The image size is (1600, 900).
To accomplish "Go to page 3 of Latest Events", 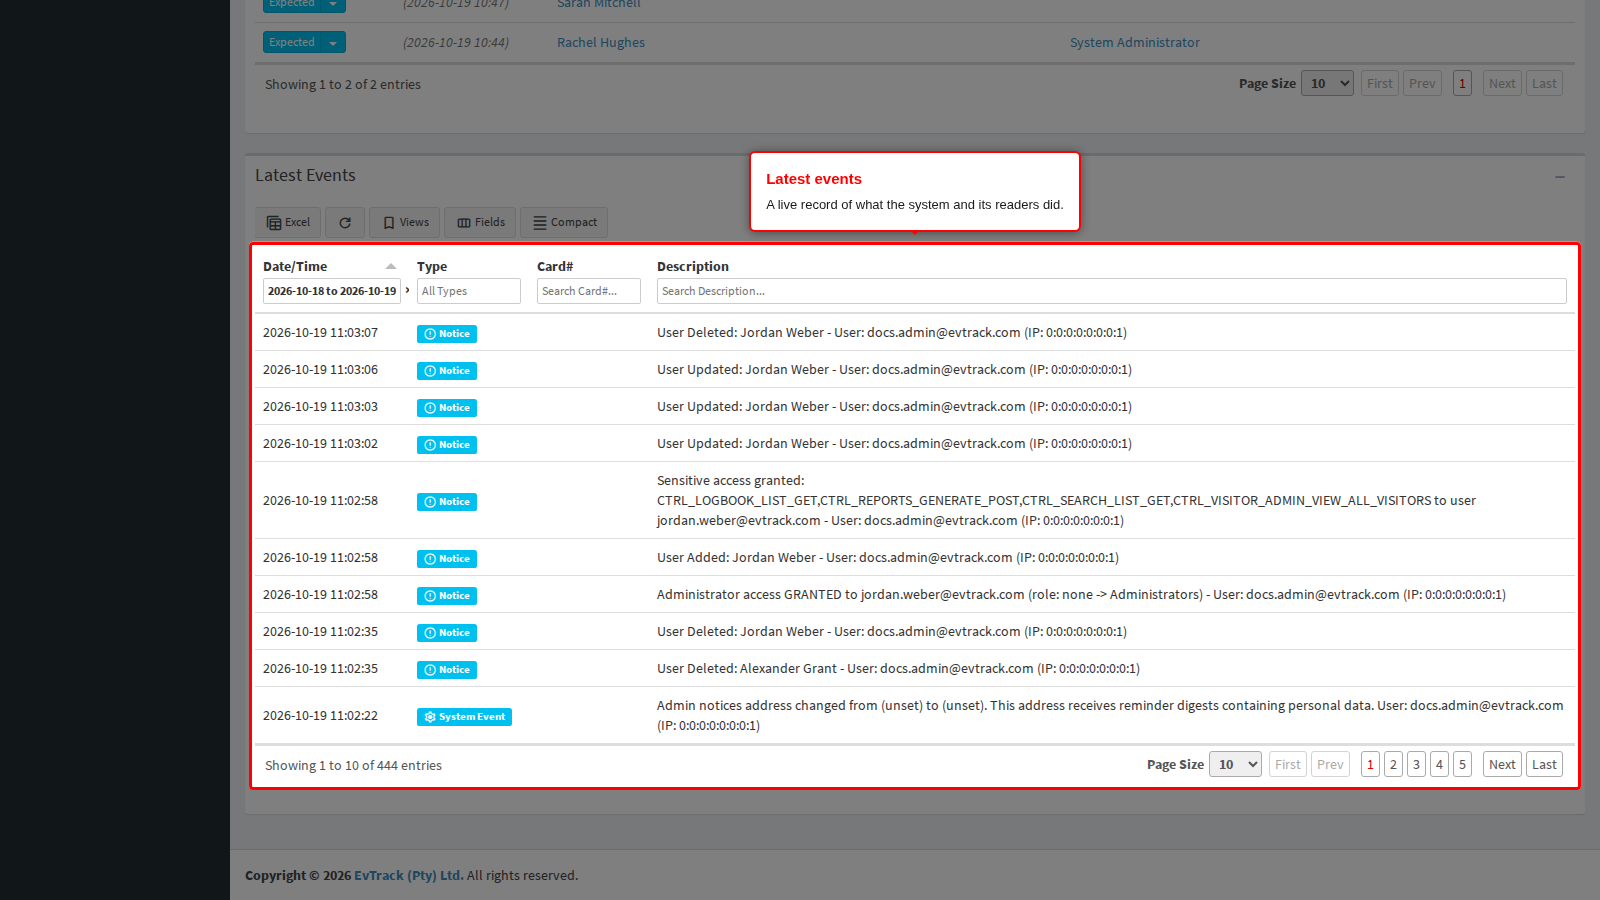I will pyautogui.click(x=1416, y=765).
